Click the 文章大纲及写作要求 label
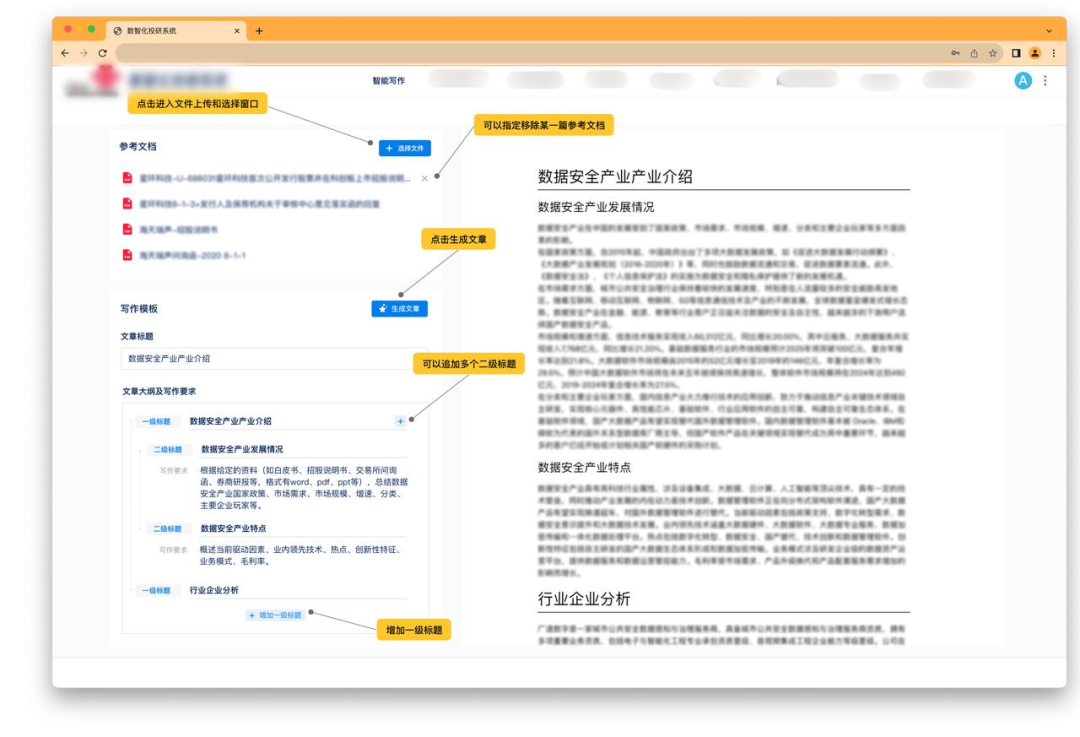The height and width of the screenshot is (737, 1080). pyautogui.click(x=159, y=391)
